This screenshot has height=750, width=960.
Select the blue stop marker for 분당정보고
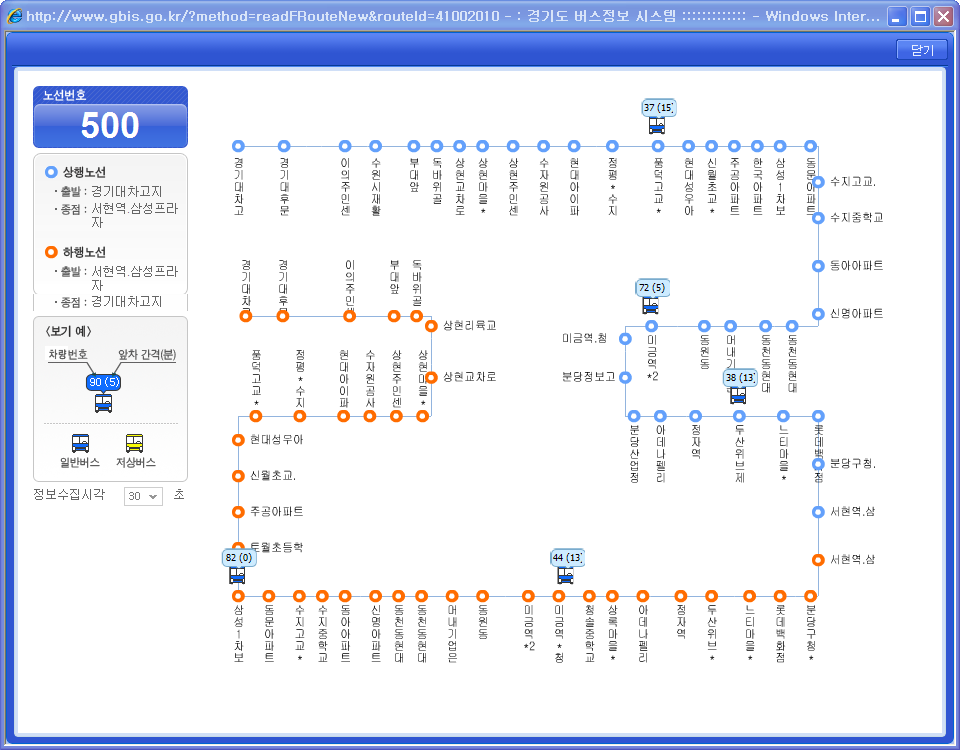(x=625, y=377)
